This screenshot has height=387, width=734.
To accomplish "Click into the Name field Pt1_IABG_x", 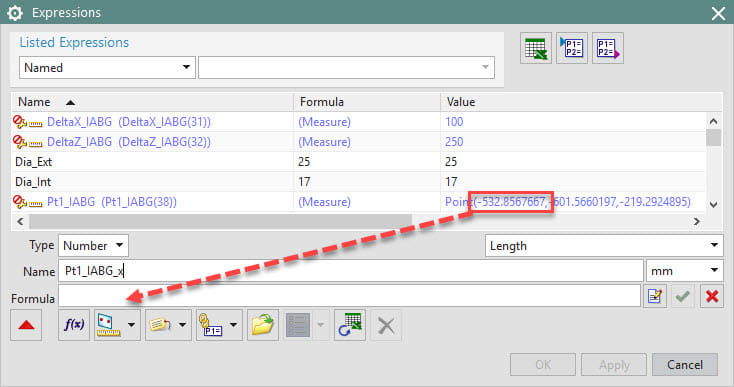I will point(351,271).
